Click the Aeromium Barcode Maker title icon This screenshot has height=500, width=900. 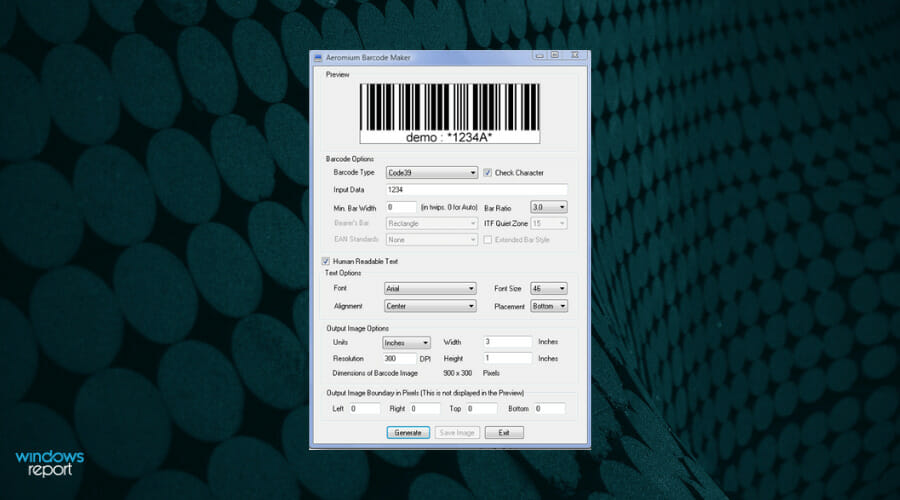(x=318, y=58)
